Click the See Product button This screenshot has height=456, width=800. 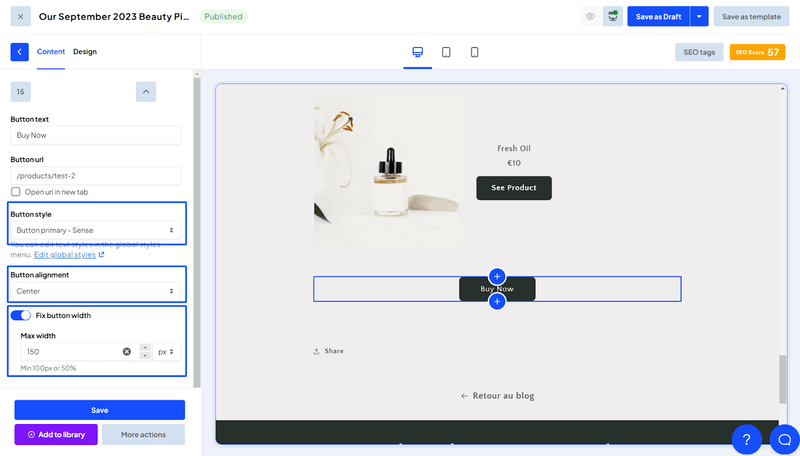pyautogui.click(x=514, y=188)
